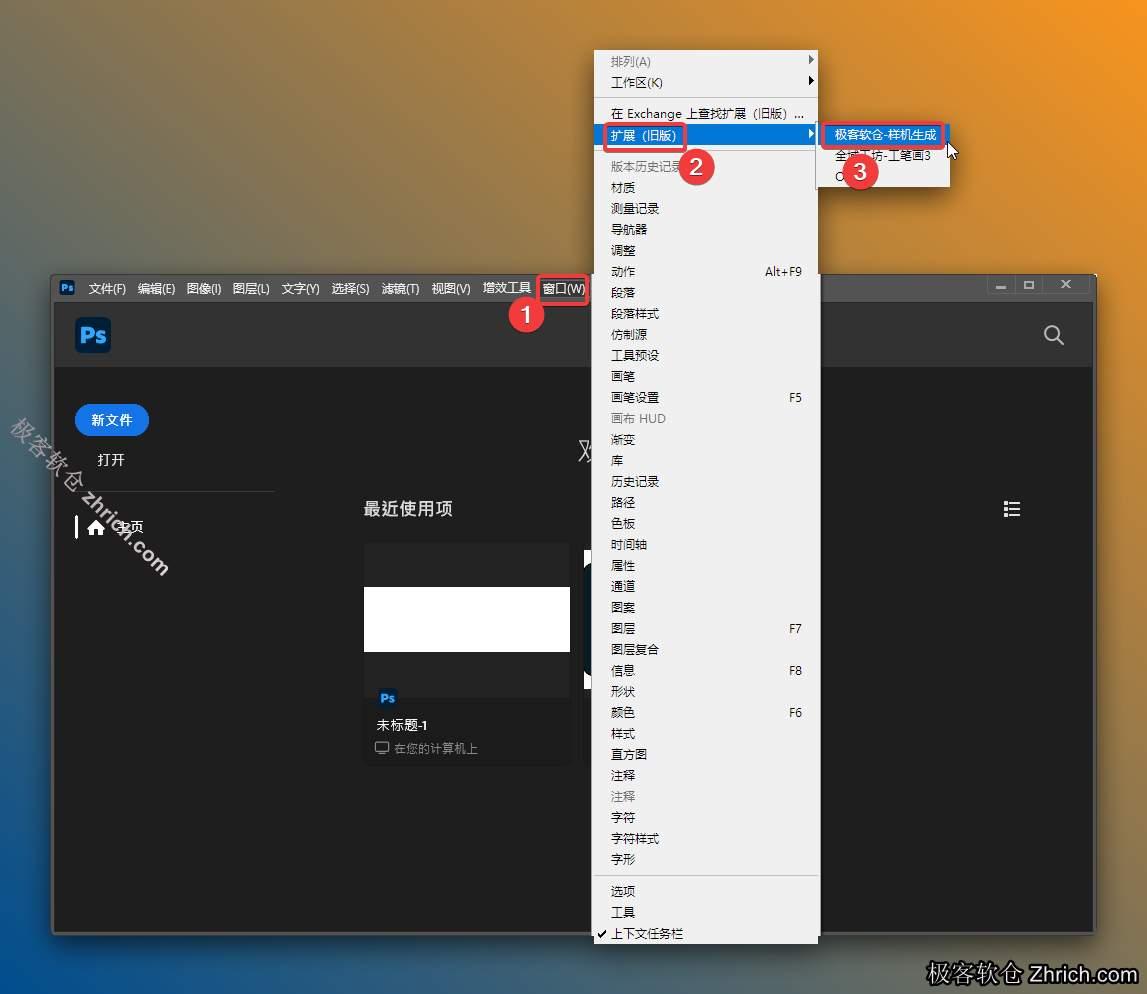Viewport: 1147px width, 994px height.
Task: Click the search magnifier icon in Photoshop
Action: click(x=1053, y=335)
